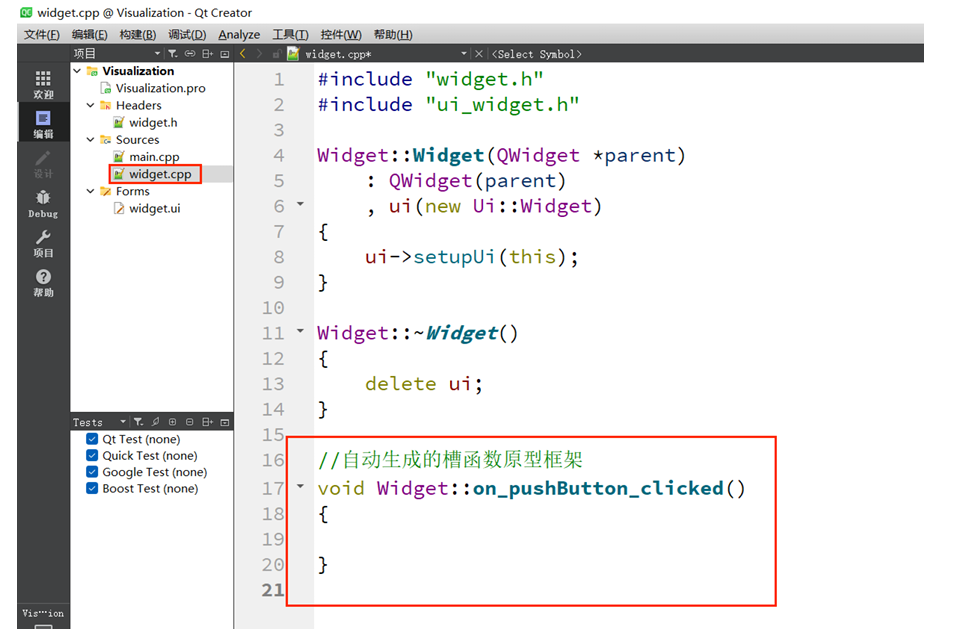Switch to Edit (编辑) mode

(x=43, y=124)
